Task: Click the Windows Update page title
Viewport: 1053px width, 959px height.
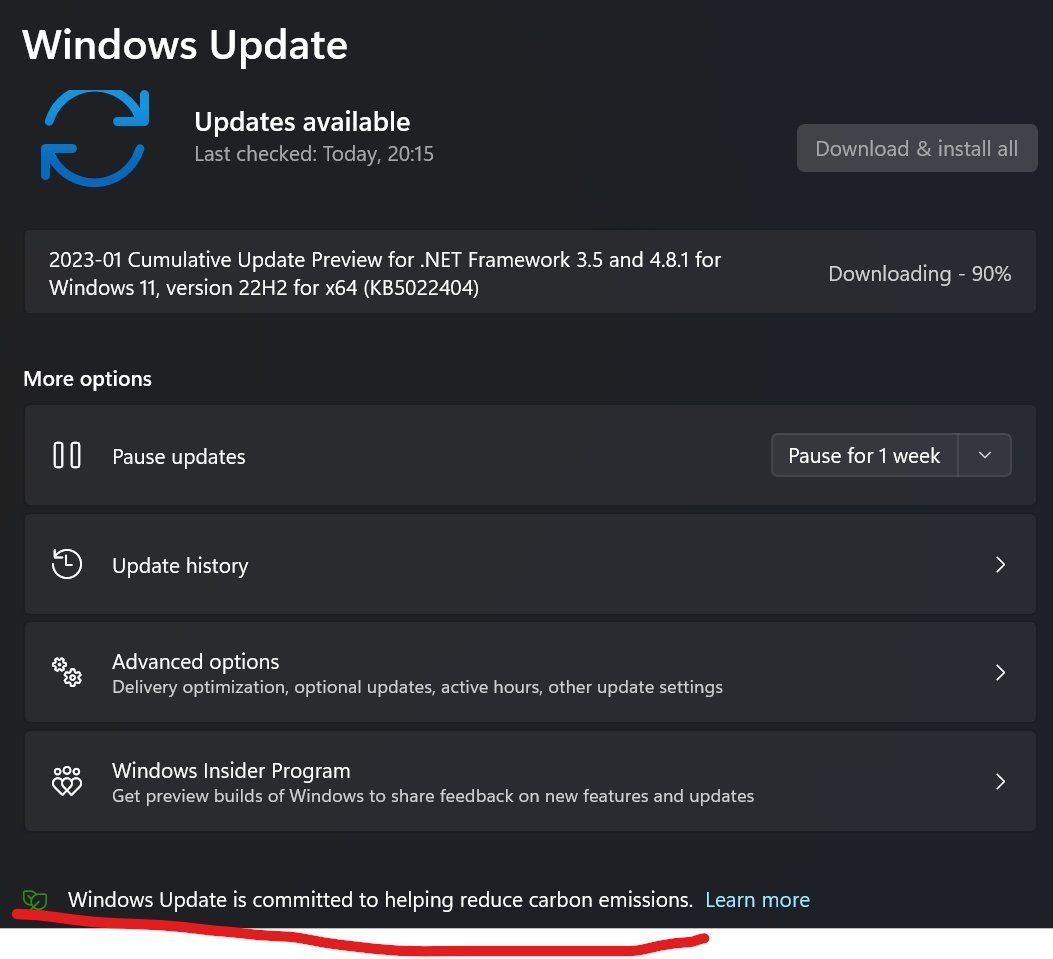Action: [x=185, y=45]
